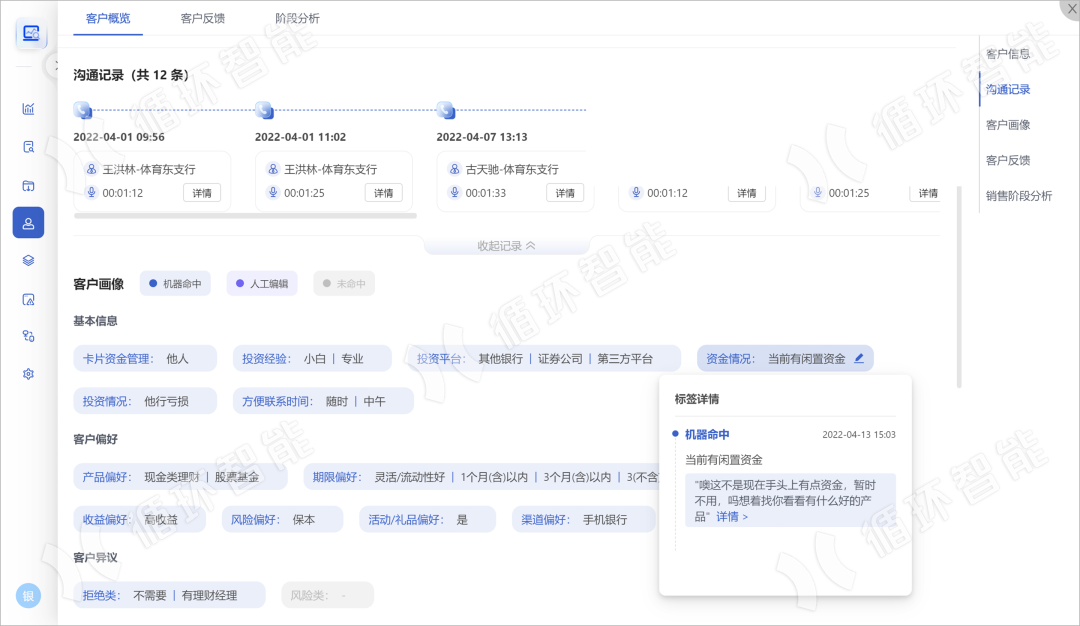The height and width of the screenshot is (626, 1080).
Task: Switch to 阶段分析 tab
Action: click(297, 19)
